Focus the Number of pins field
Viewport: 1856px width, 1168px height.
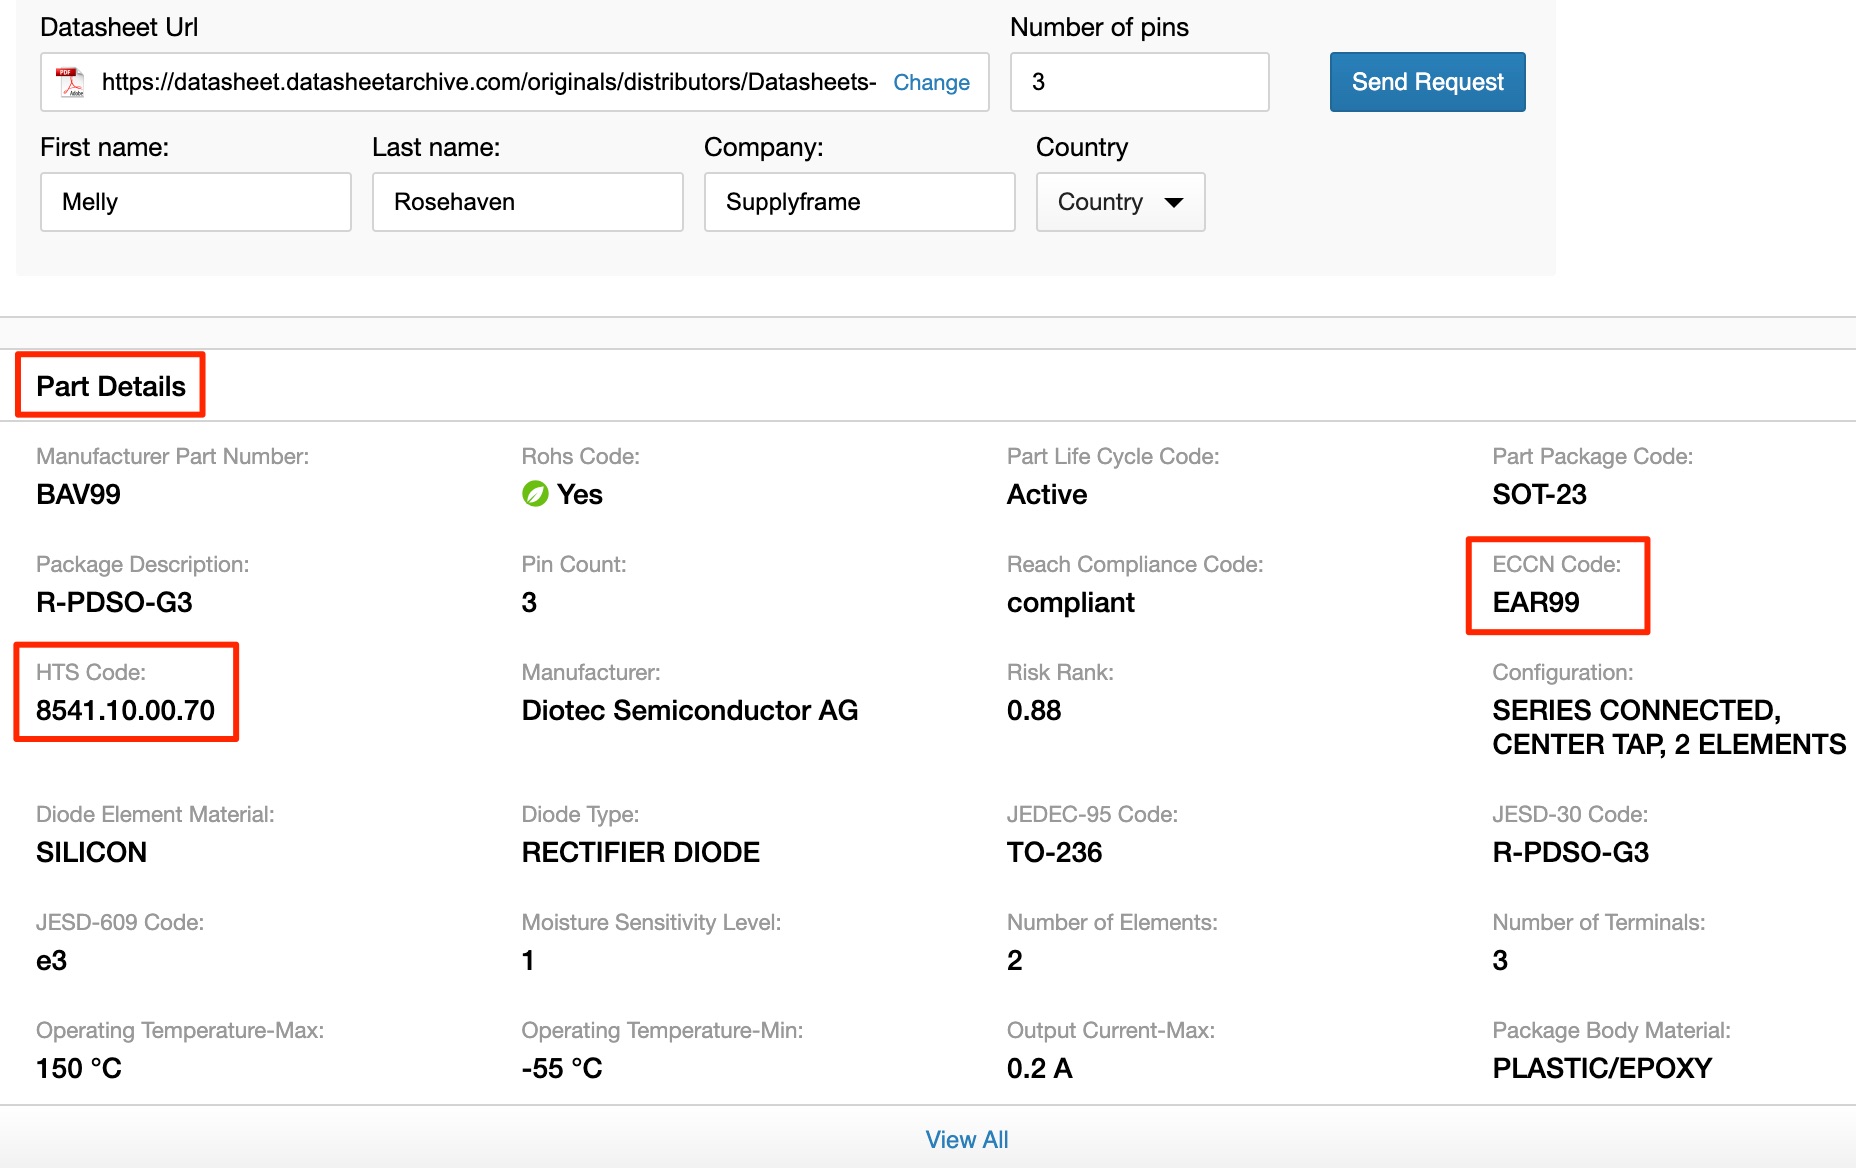coord(1139,82)
